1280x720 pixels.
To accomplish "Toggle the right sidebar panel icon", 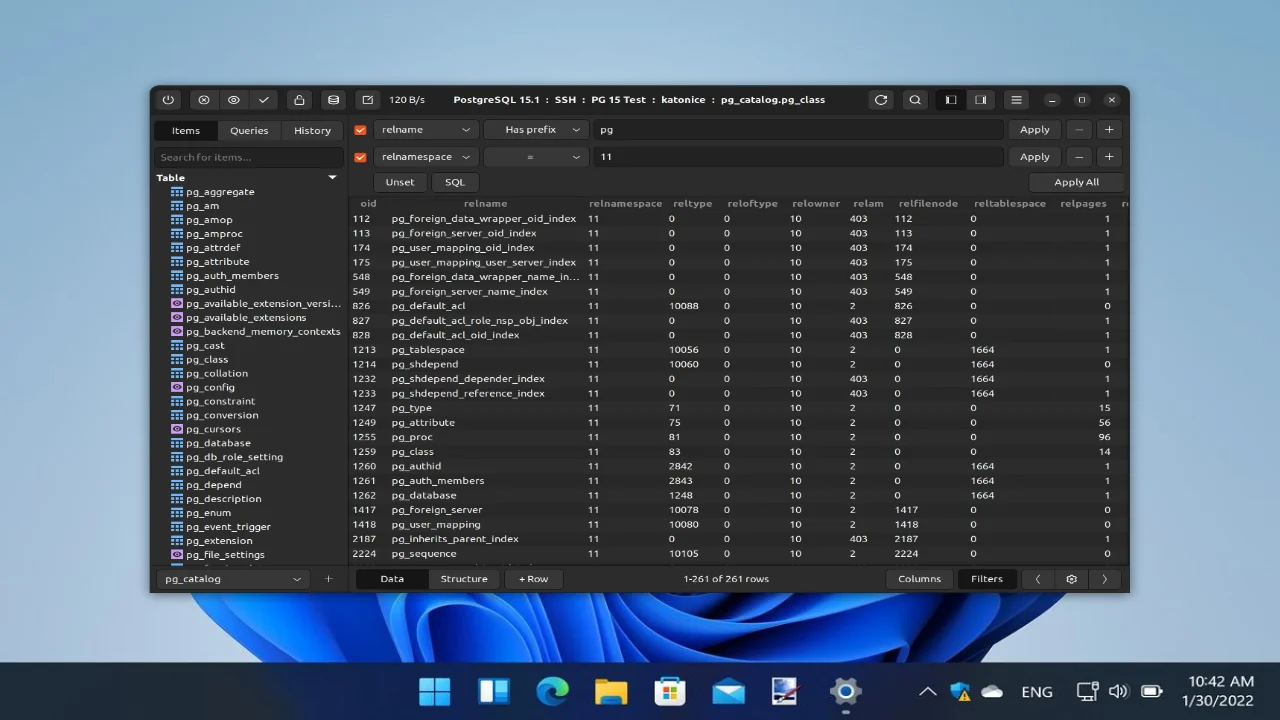I will tap(981, 100).
